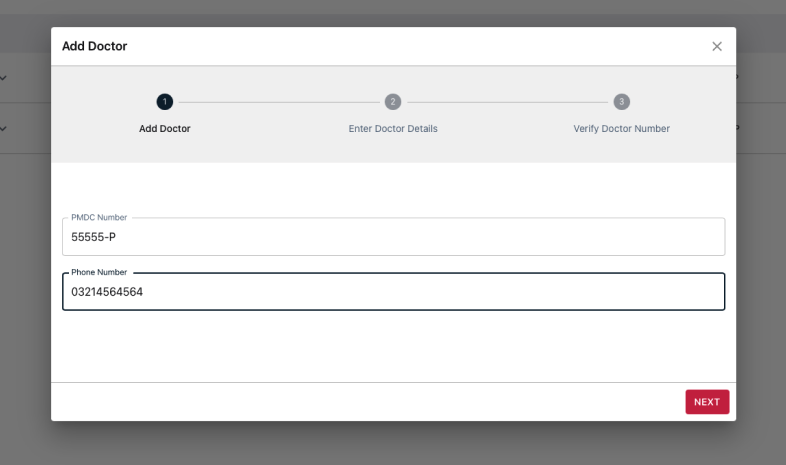Select the step 3 circle in stepper
786x465 pixels.
click(x=622, y=102)
